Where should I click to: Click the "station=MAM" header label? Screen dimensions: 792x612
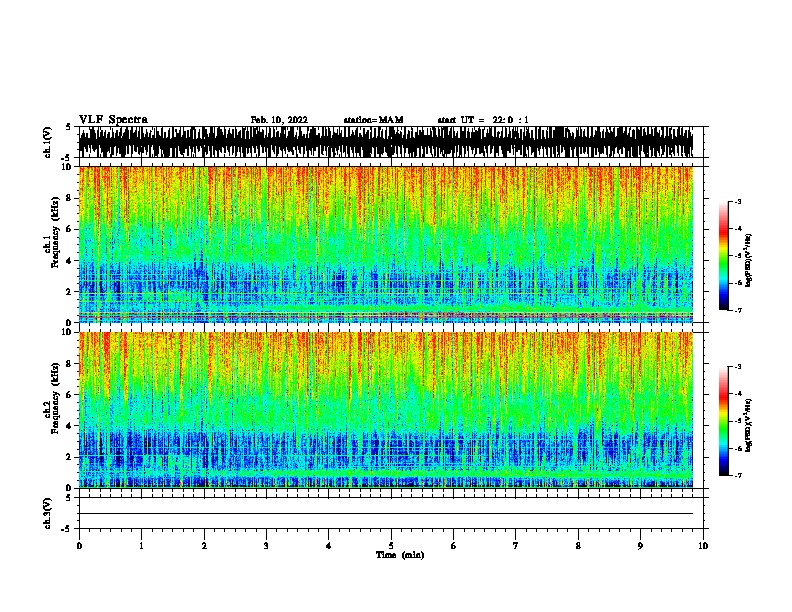point(373,120)
